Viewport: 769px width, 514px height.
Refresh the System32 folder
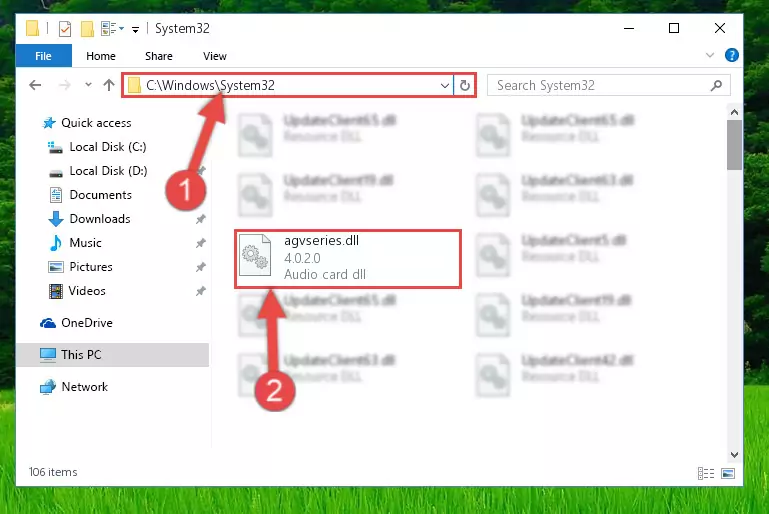pyautogui.click(x=464, y=86)
